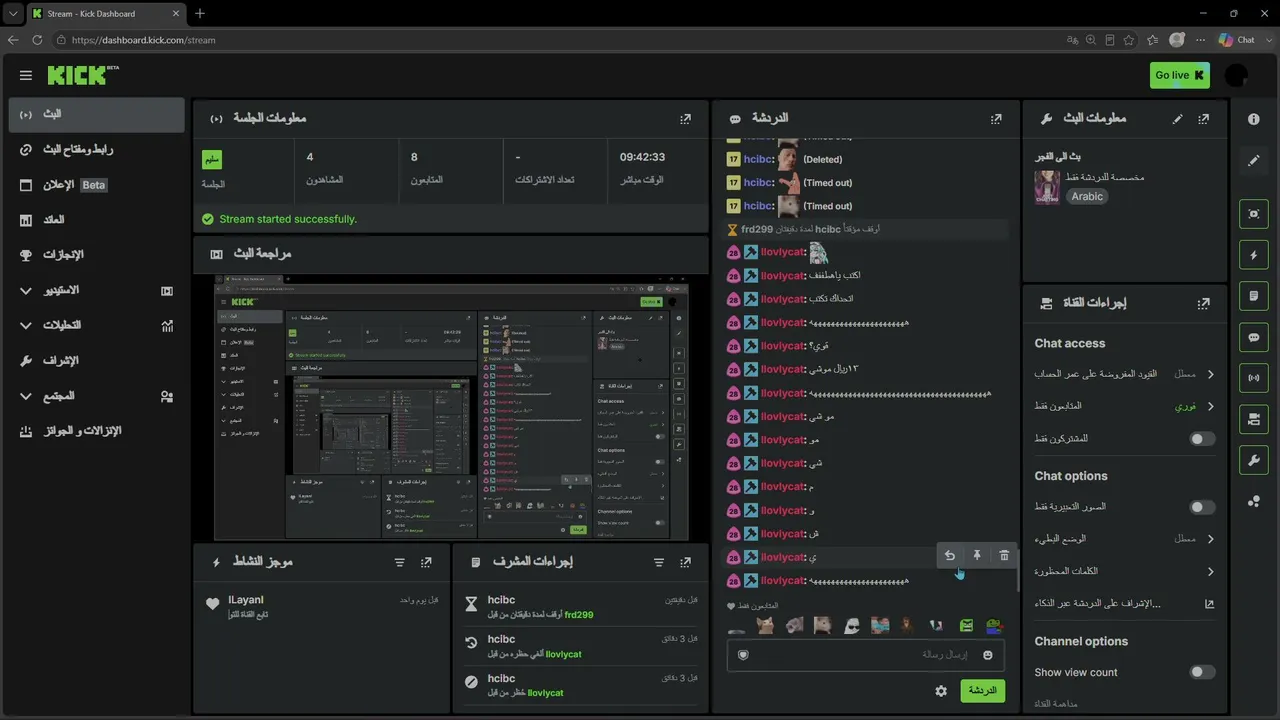The width and height of the screenshot is (1280, 720).
Task: Reply to the hovered llovlycat message
Action: click(x=950, y=556)
